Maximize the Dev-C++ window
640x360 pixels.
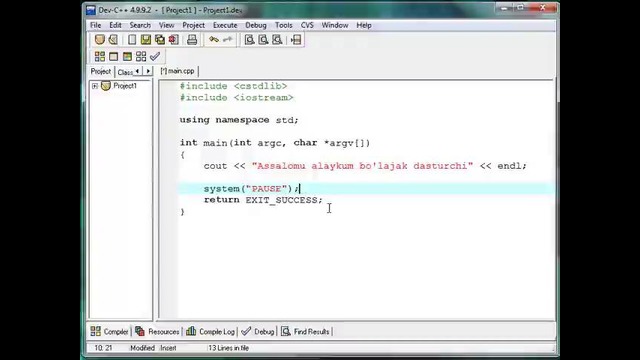520,8
